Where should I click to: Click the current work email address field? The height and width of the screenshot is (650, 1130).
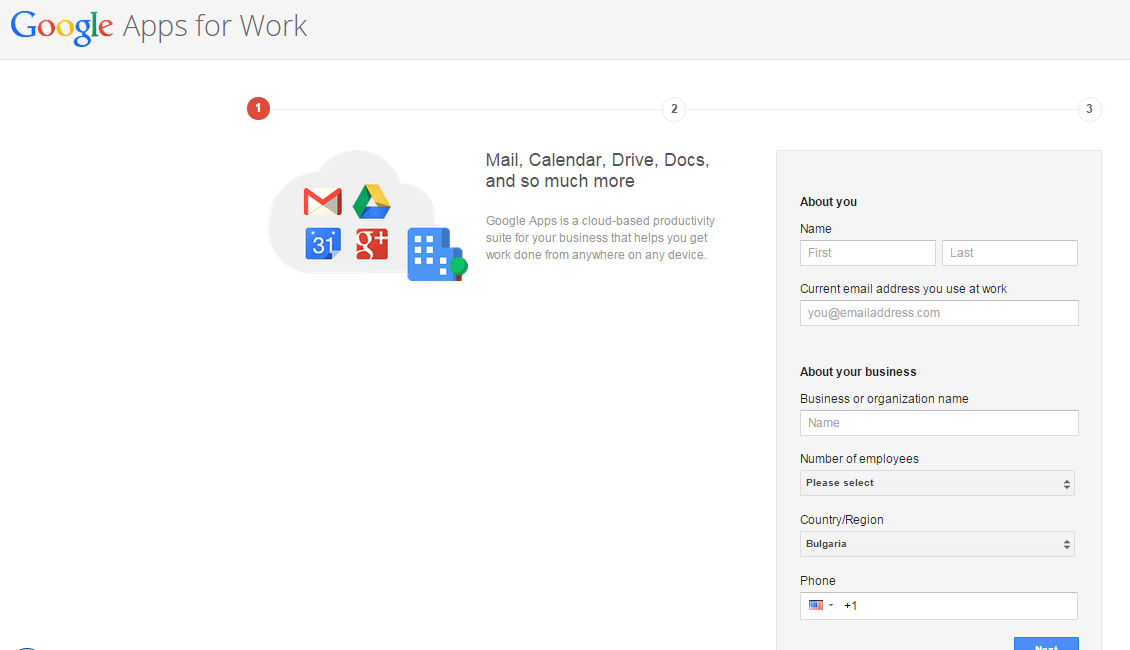(938, 313)
